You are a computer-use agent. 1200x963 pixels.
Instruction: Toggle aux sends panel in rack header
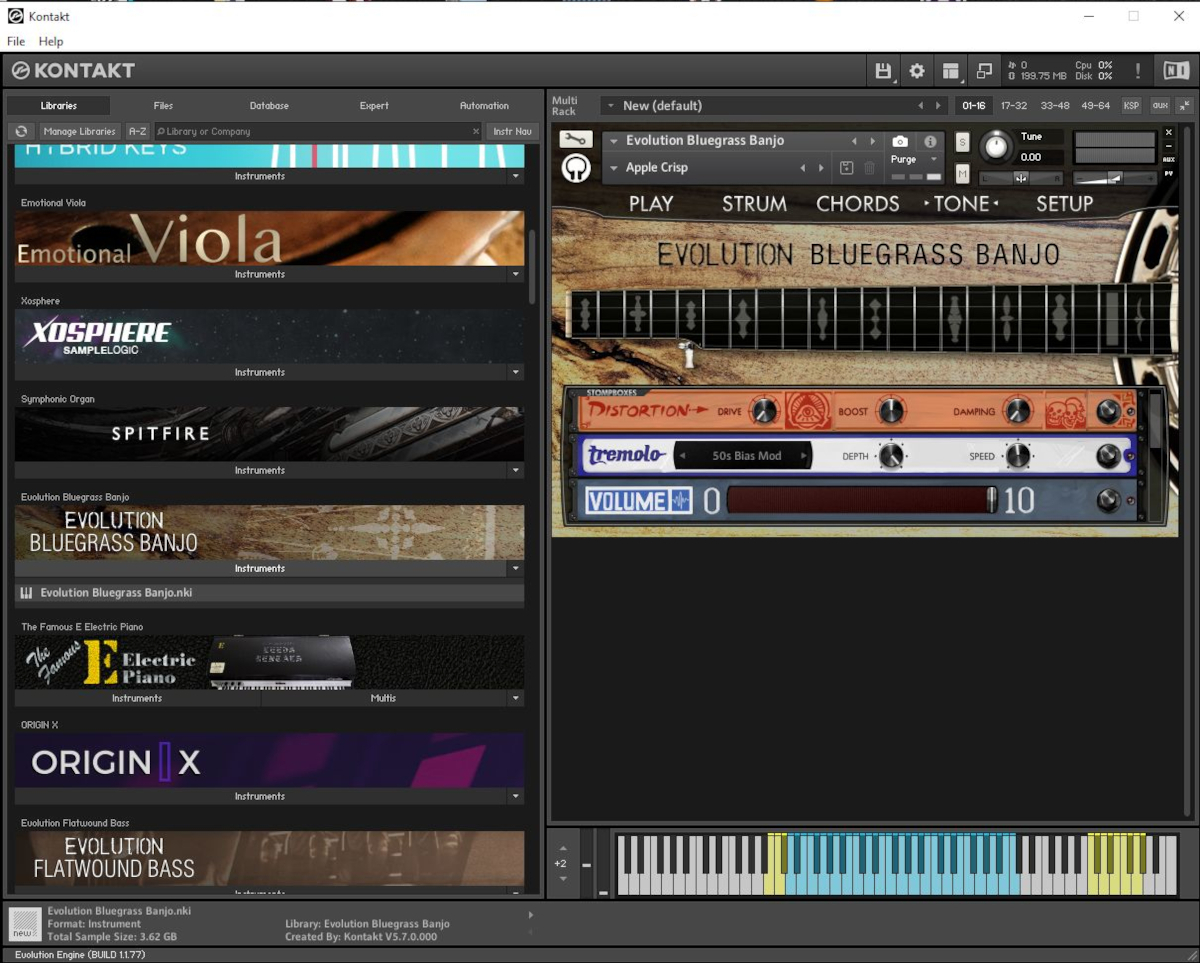(1160, 105)
